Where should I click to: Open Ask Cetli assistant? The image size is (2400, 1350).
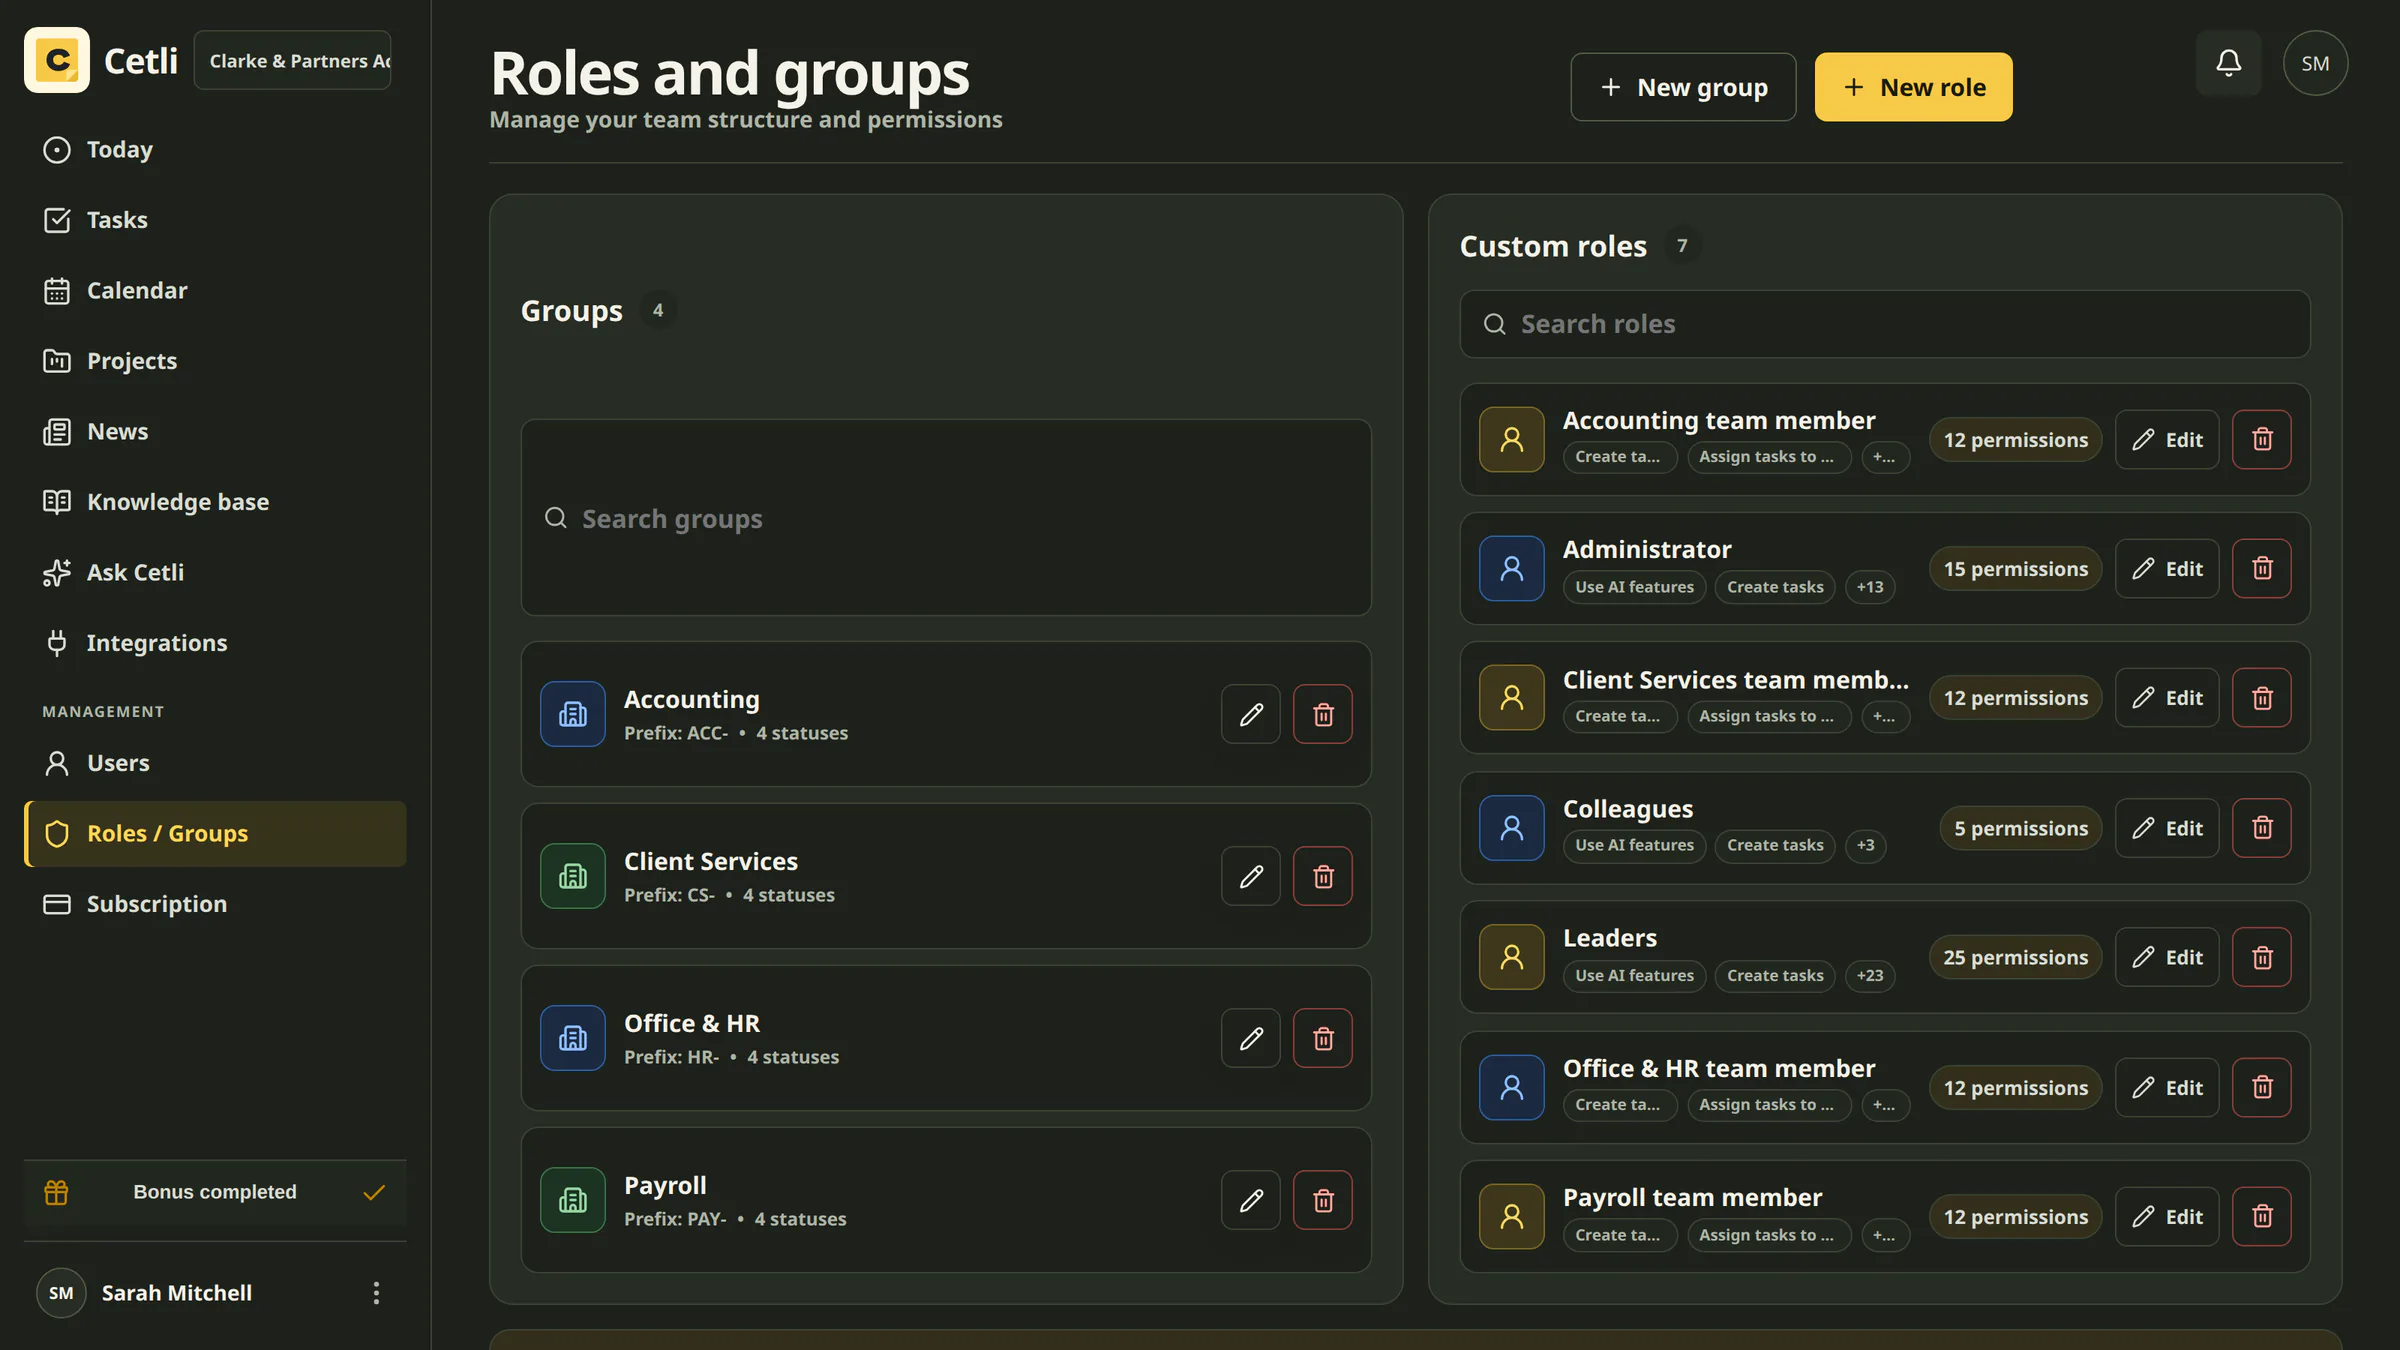coord(215,572)
